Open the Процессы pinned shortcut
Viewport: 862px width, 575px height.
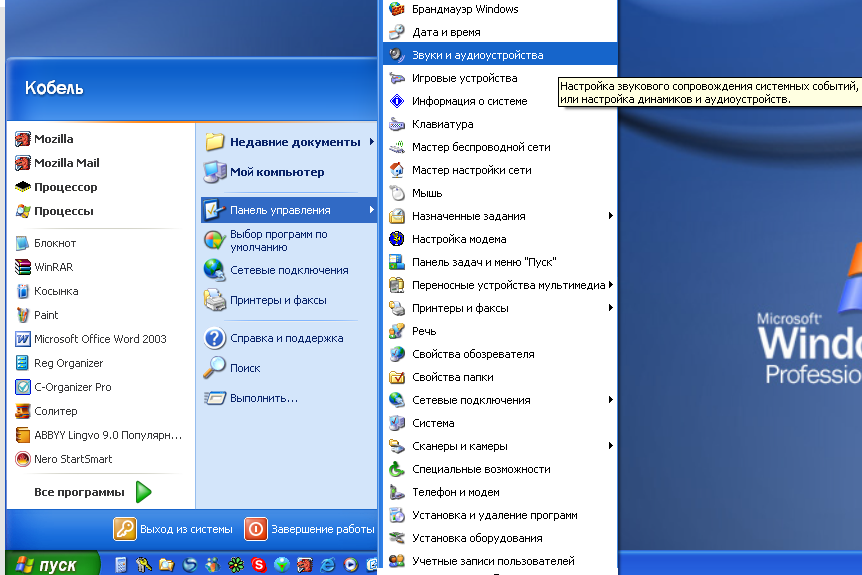54,212
